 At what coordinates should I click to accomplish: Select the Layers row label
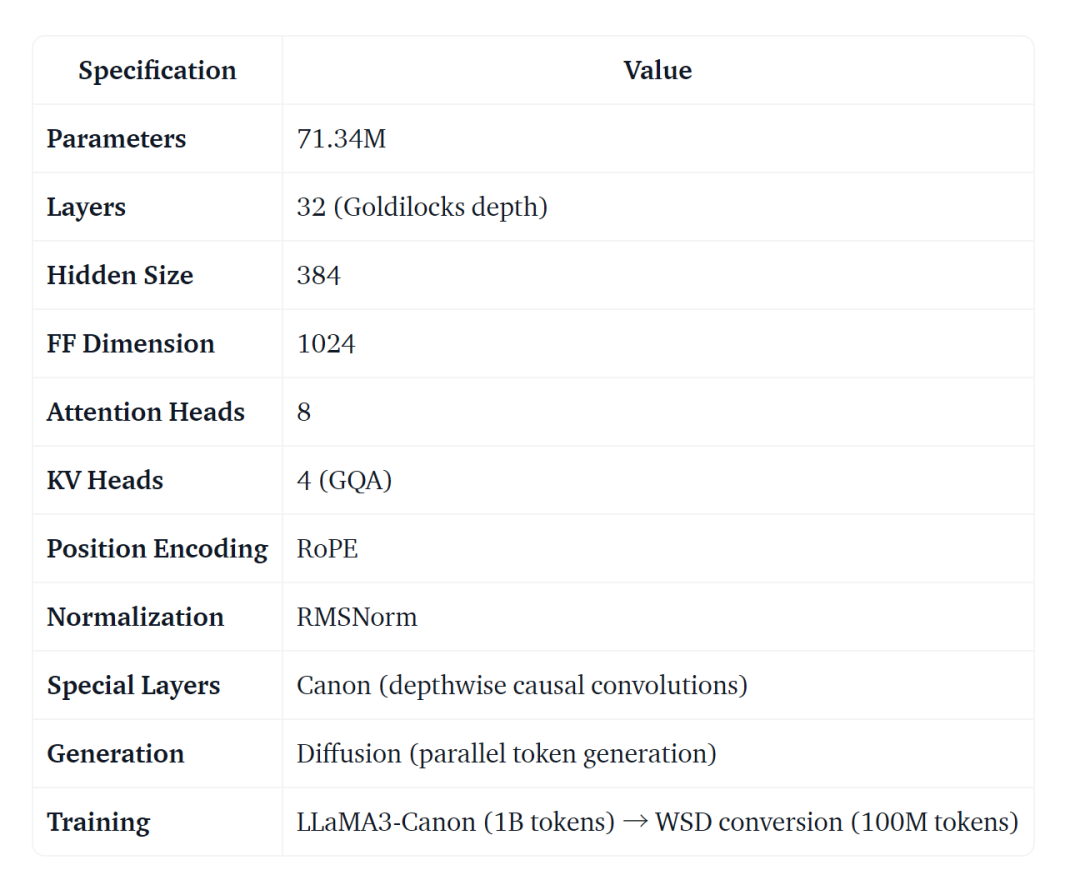pyautogui.click(x=86, y=207)
